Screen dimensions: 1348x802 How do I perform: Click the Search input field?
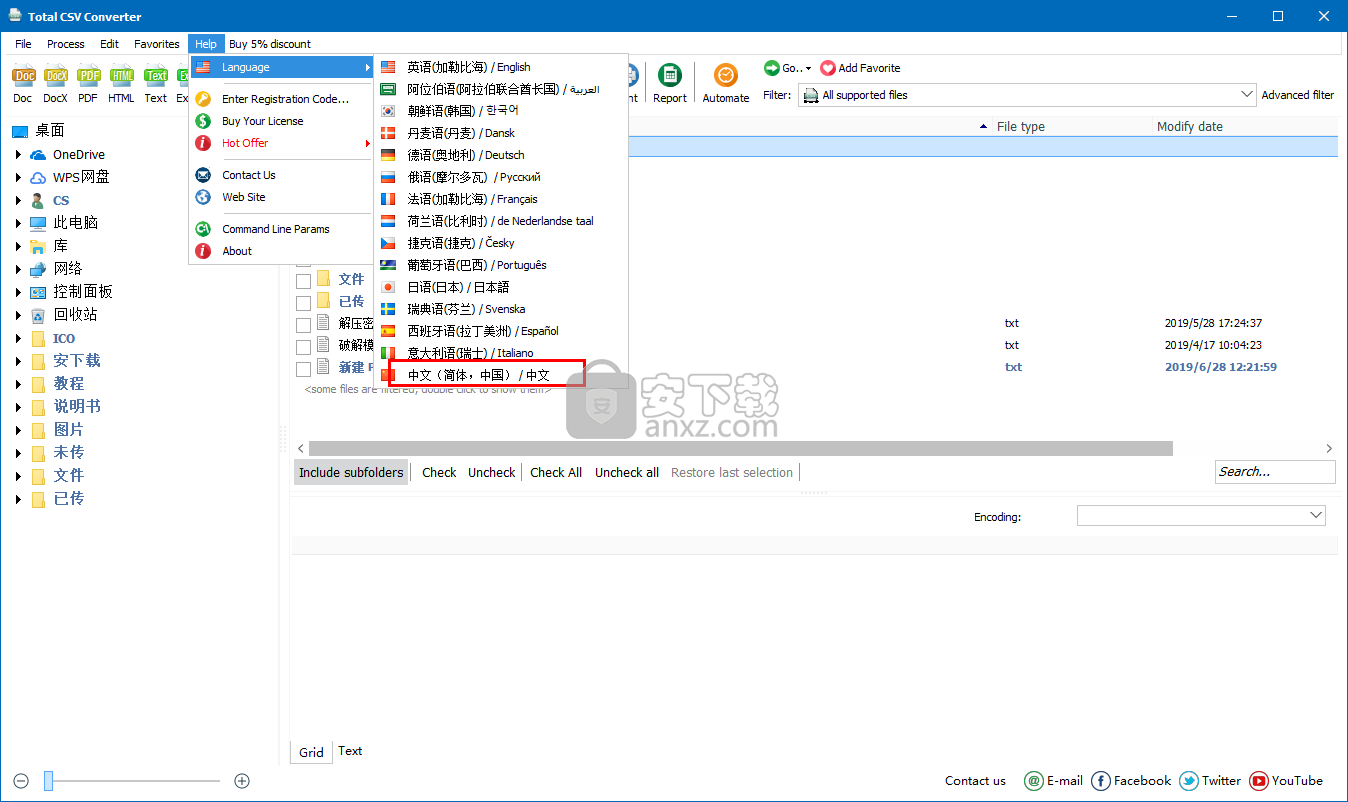1275,472
